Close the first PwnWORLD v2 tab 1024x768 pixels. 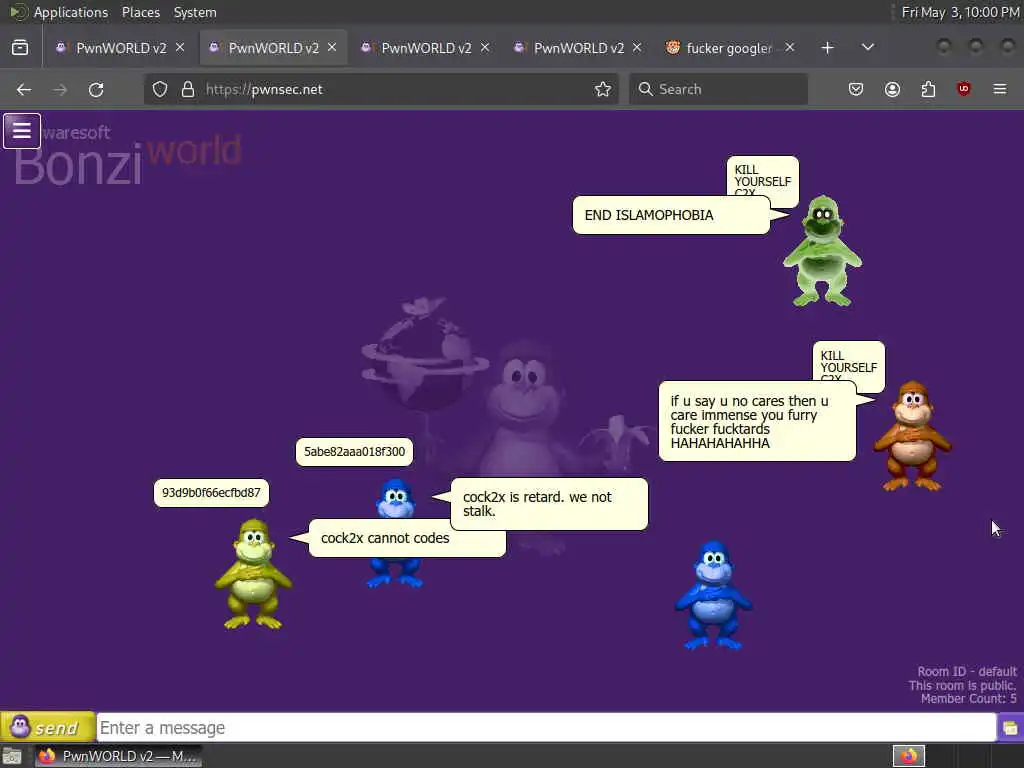point(180,48)
